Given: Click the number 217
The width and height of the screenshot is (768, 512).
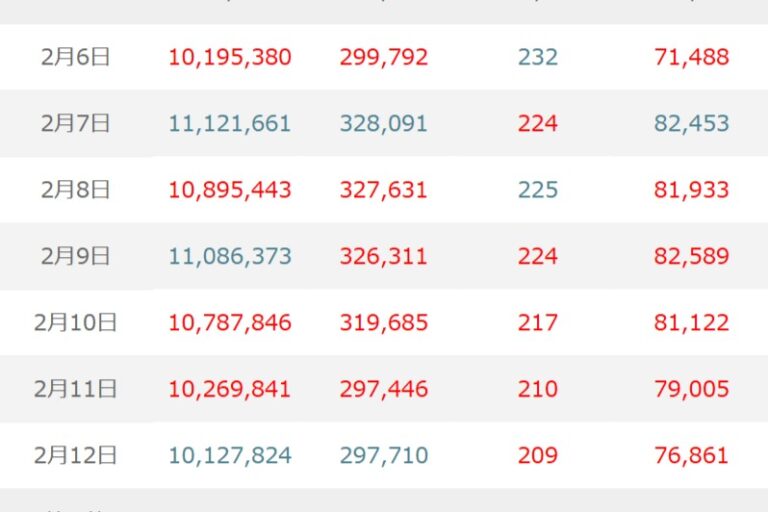Looking at the screenshot, I should [538, 323].
